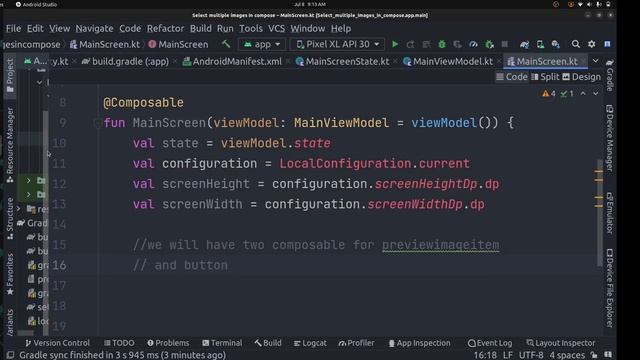Viewport: 640px width, 360px height.
Task: Switch to build.gradle (:app) tab
Action: point(125,61)
